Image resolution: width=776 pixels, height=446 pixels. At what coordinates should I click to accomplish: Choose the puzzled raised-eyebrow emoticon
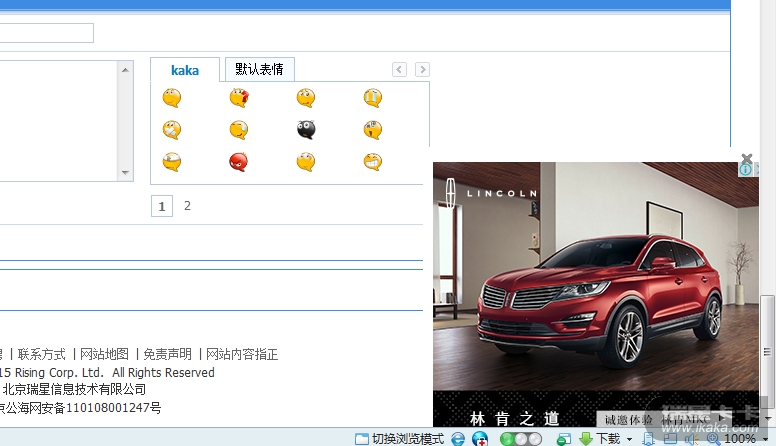(306, 98)
